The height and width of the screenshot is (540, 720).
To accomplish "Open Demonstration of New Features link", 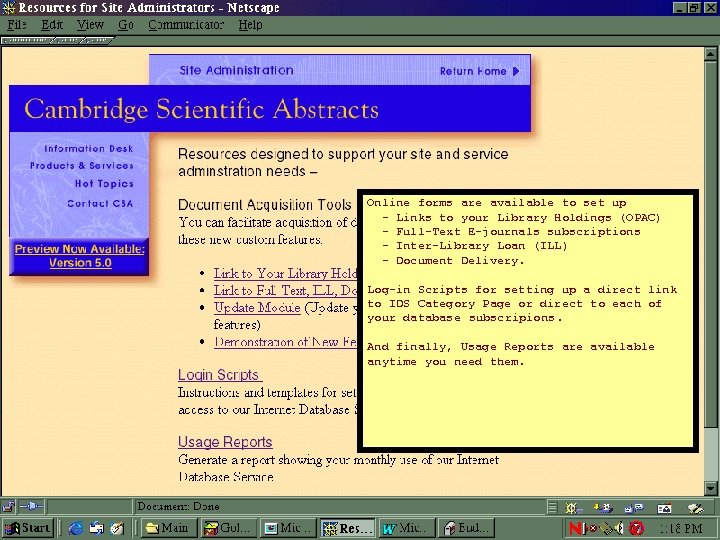I will click(285, 342).
